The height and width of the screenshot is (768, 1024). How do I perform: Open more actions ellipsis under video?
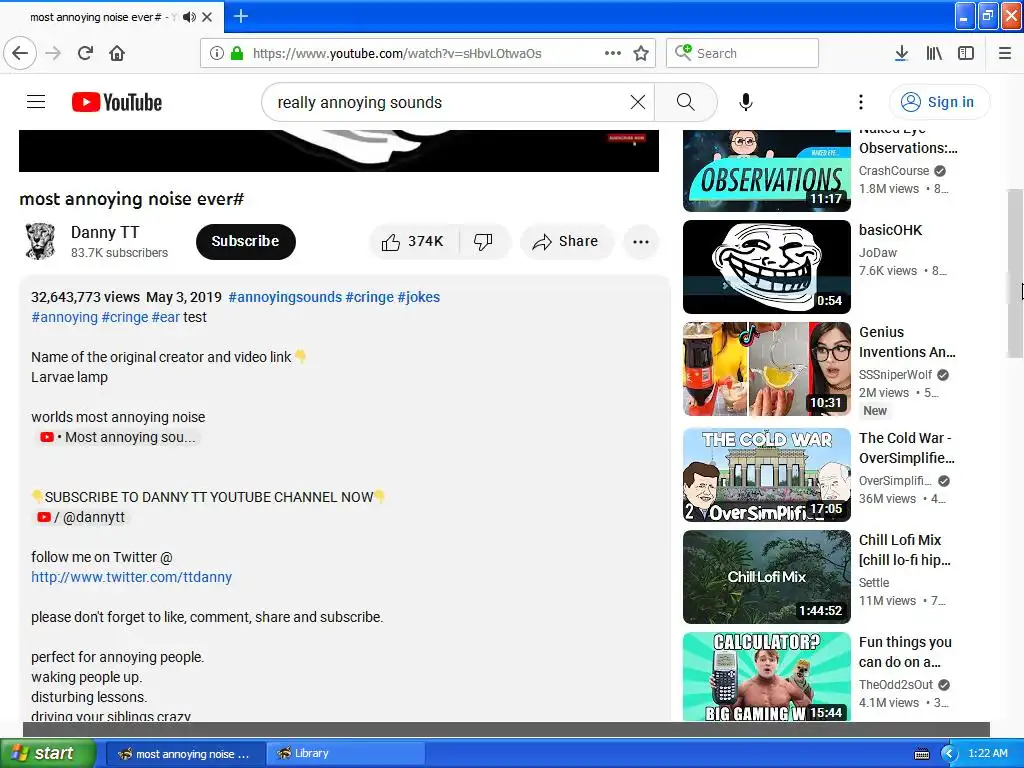pyautogui.click(x=641, y=242)
